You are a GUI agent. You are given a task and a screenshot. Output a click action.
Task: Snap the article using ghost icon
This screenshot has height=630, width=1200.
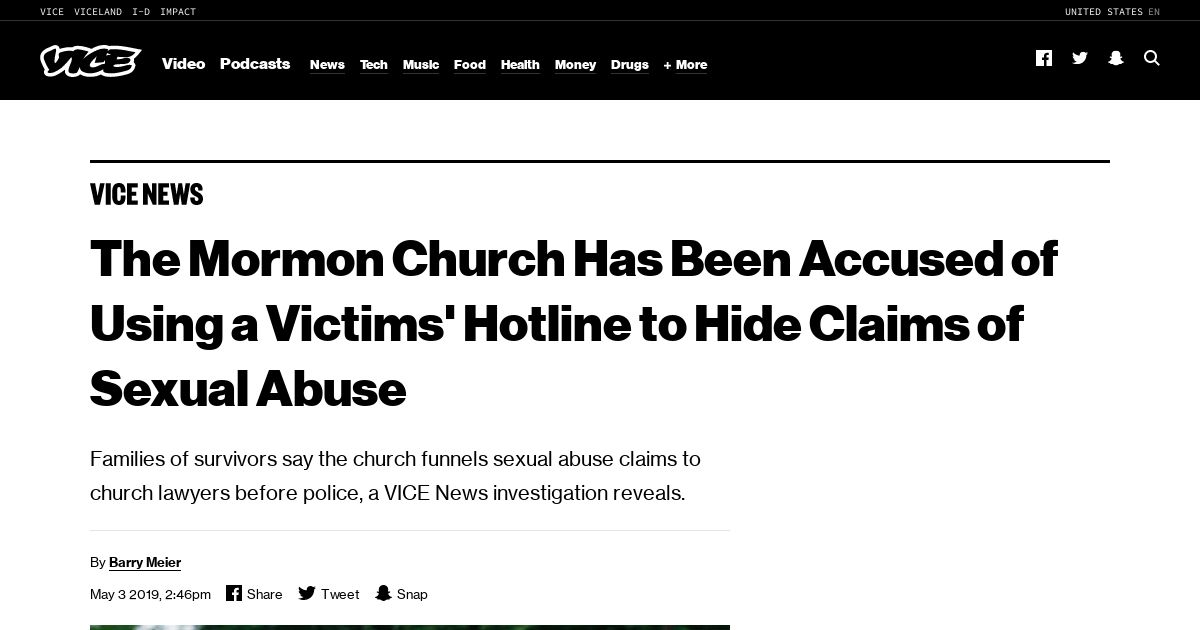click(383, 593)
